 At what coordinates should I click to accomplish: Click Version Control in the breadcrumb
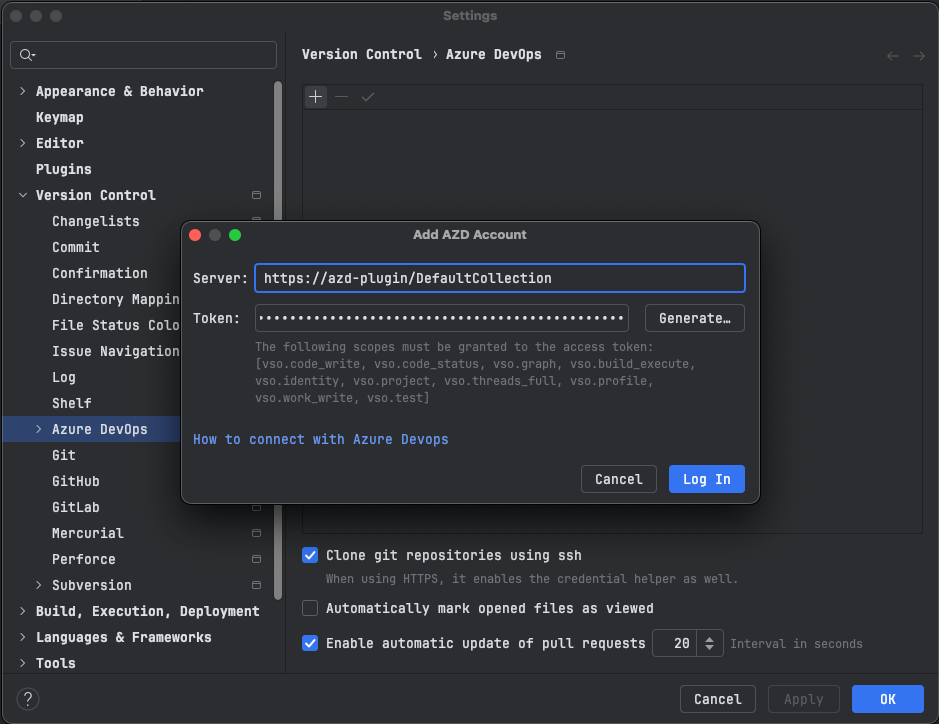[x=362, y=54]
